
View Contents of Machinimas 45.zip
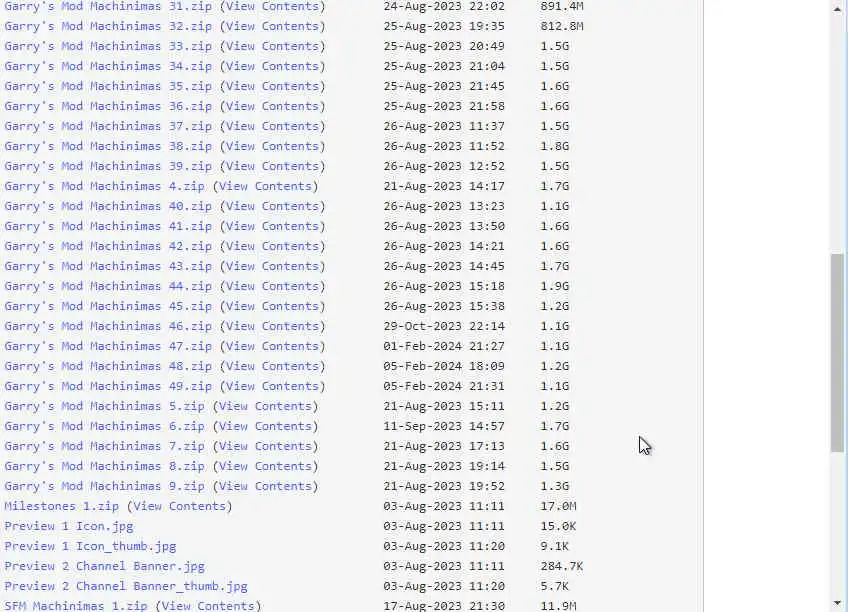[x=273, y=307]
